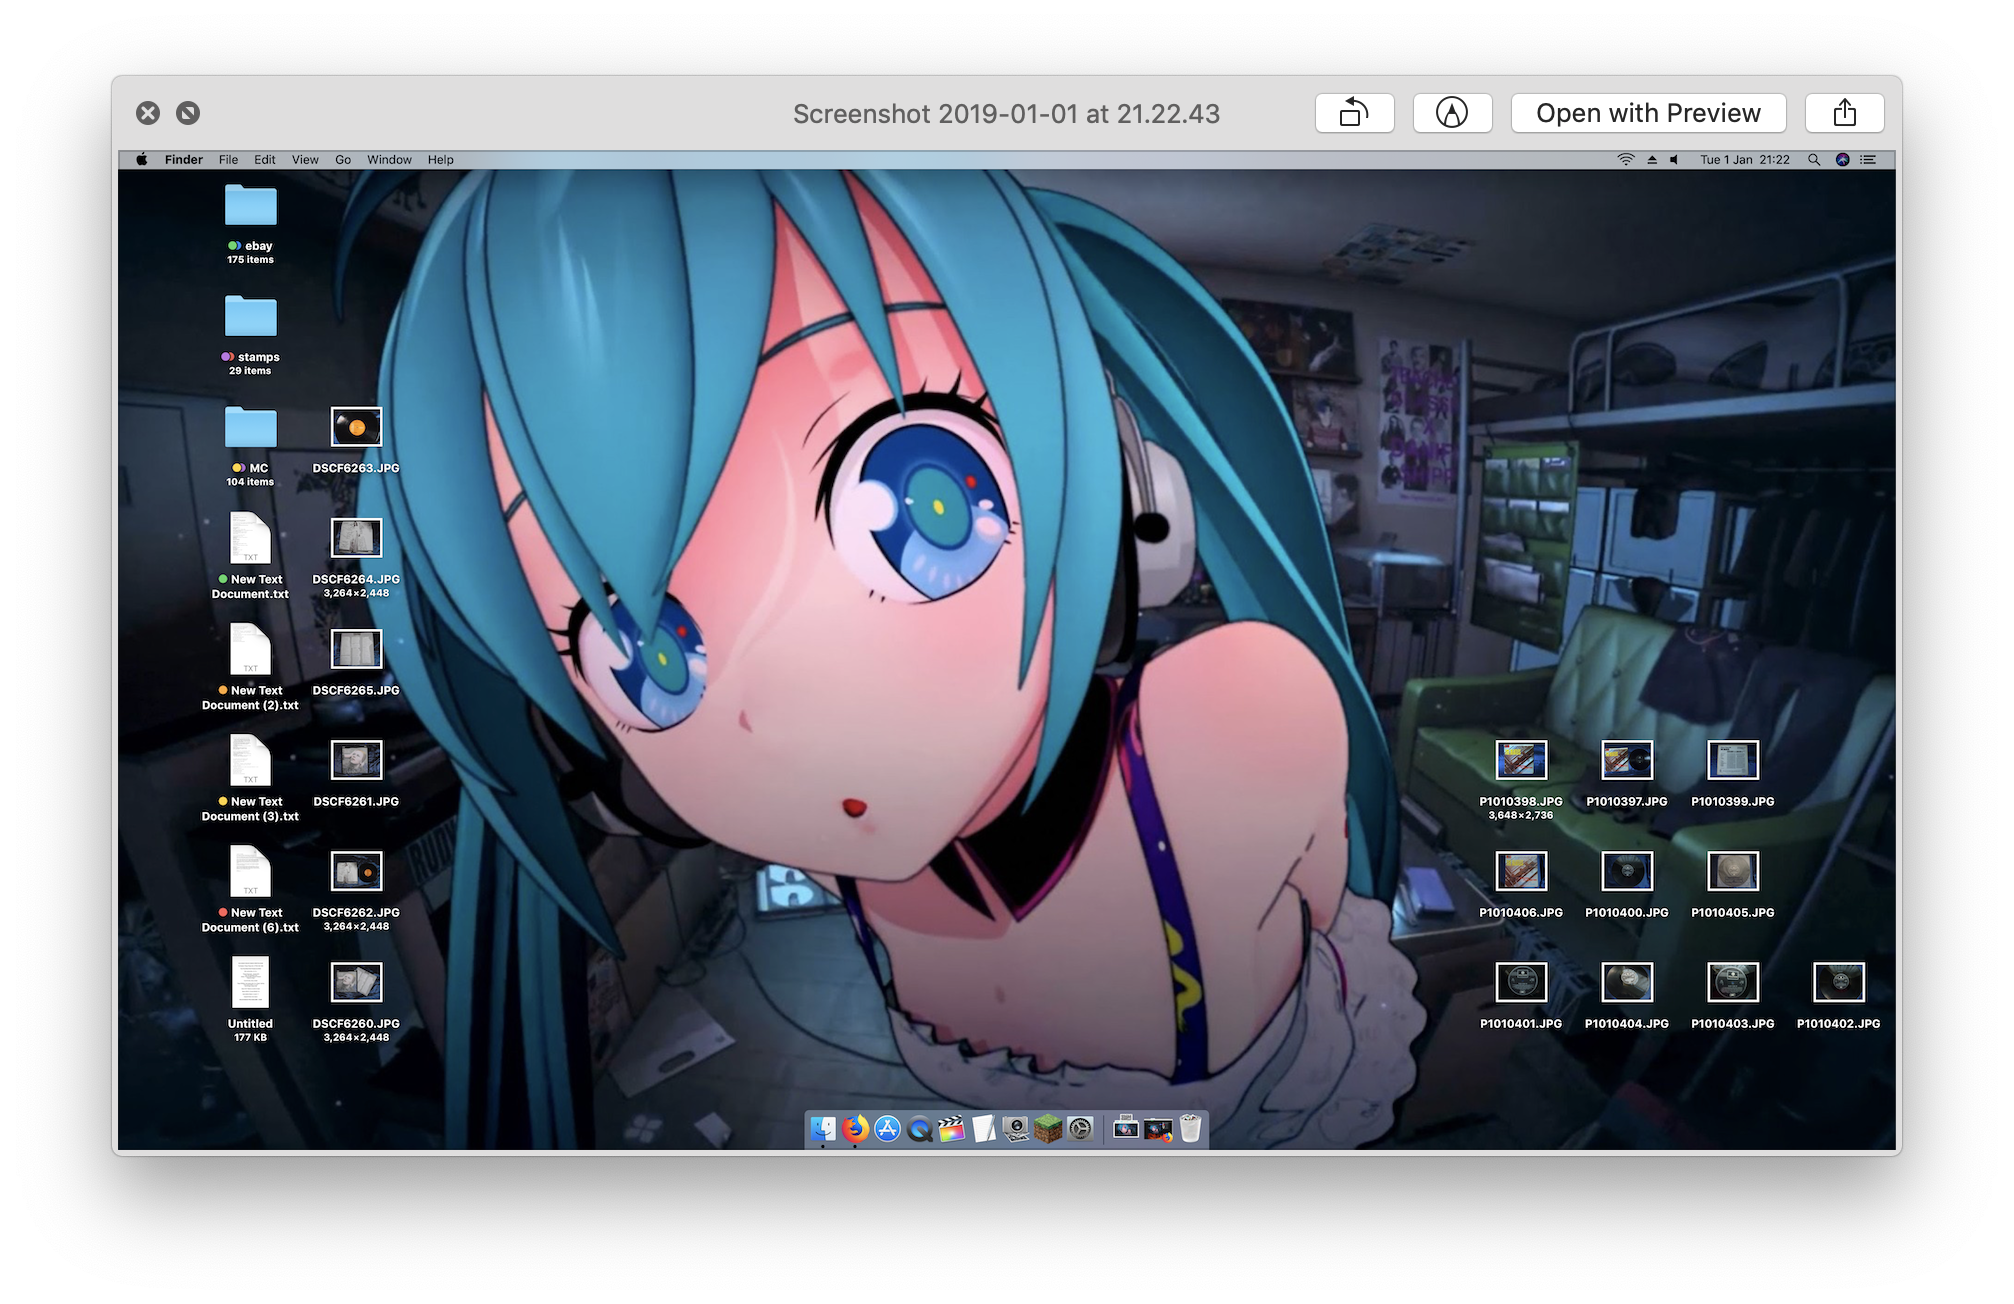
Task: Select DSCF6260.JPG thumbnail
Action: pos(356,982)
